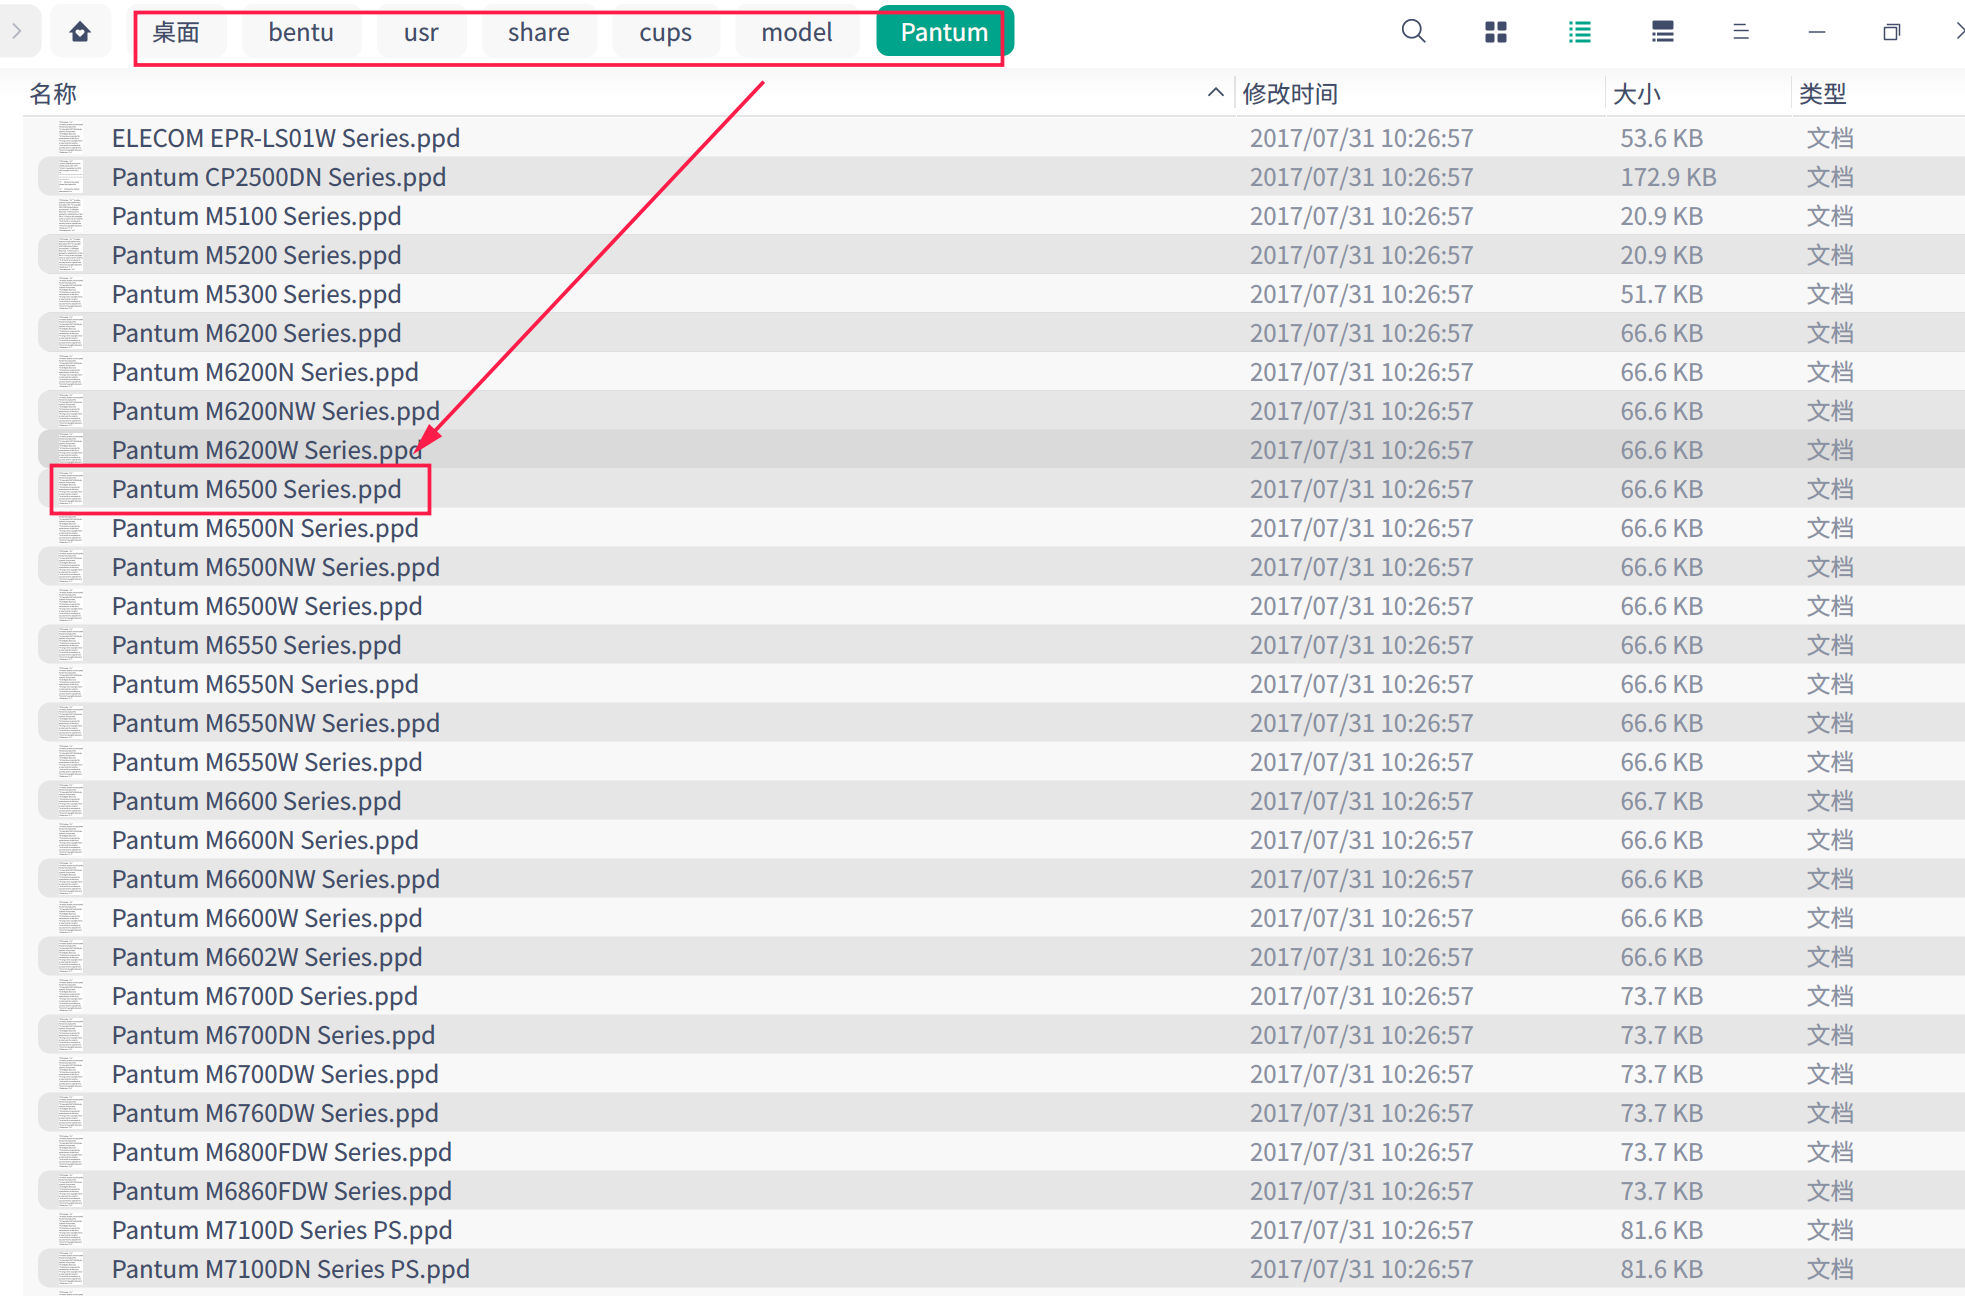Open the hamburger menu icon
The width and height of the screenshot is (1965, 1296).
(1741, 32)
